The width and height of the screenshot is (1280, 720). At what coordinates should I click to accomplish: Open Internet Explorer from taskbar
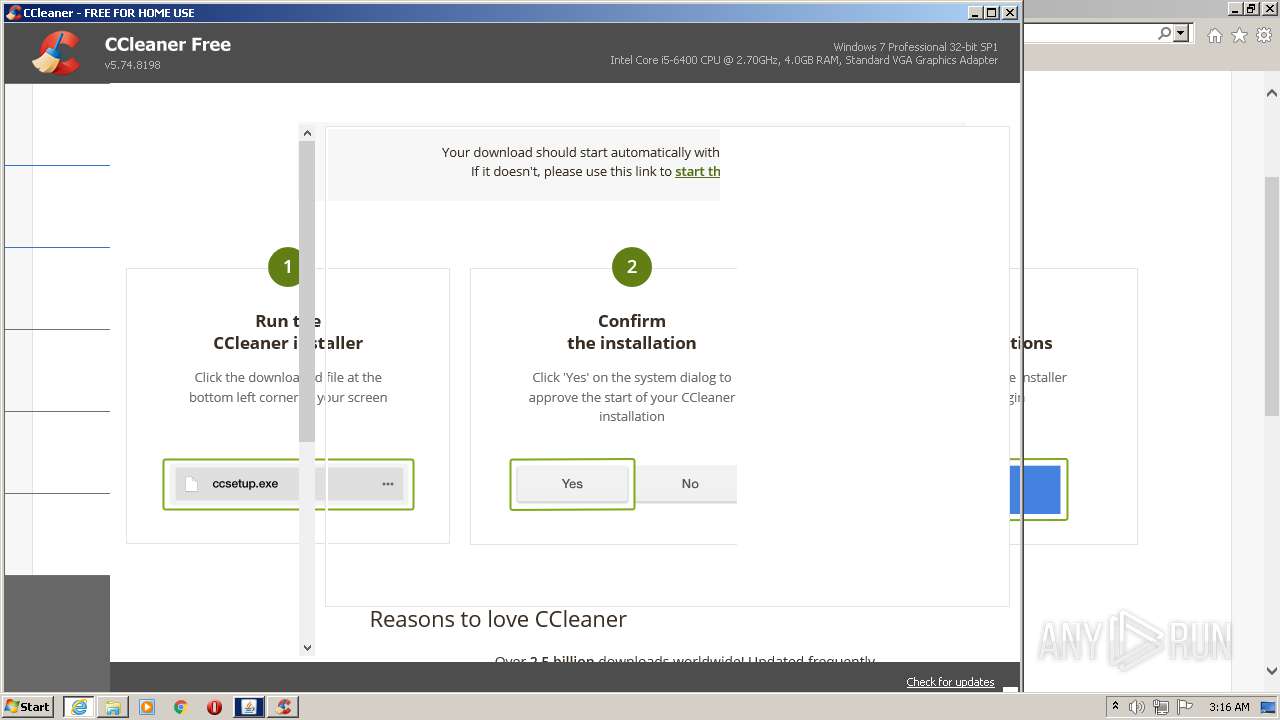click(78, 707)
